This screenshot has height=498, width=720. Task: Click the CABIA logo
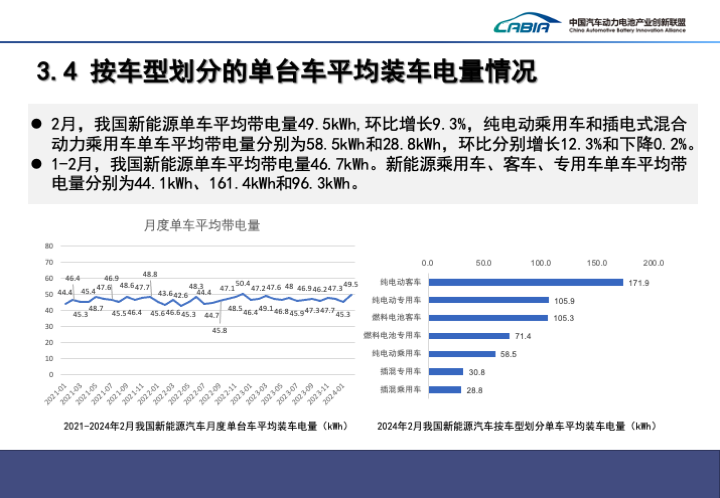pos(521,25)
